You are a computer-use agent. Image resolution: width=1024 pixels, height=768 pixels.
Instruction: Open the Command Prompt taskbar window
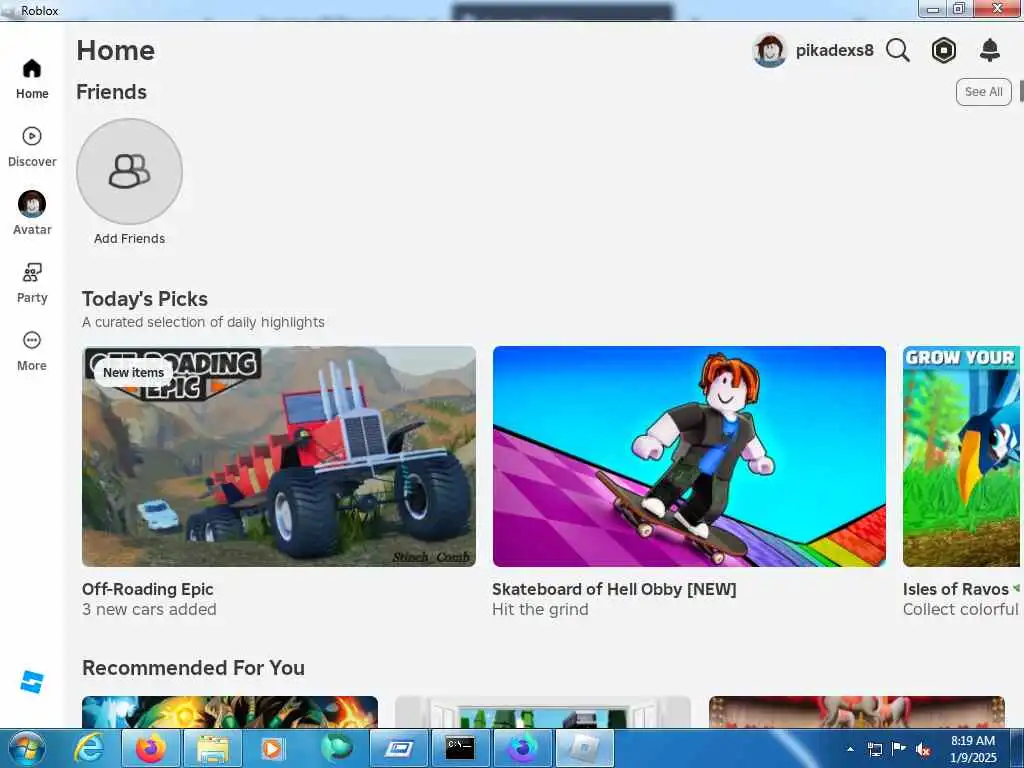coord(460,748)
